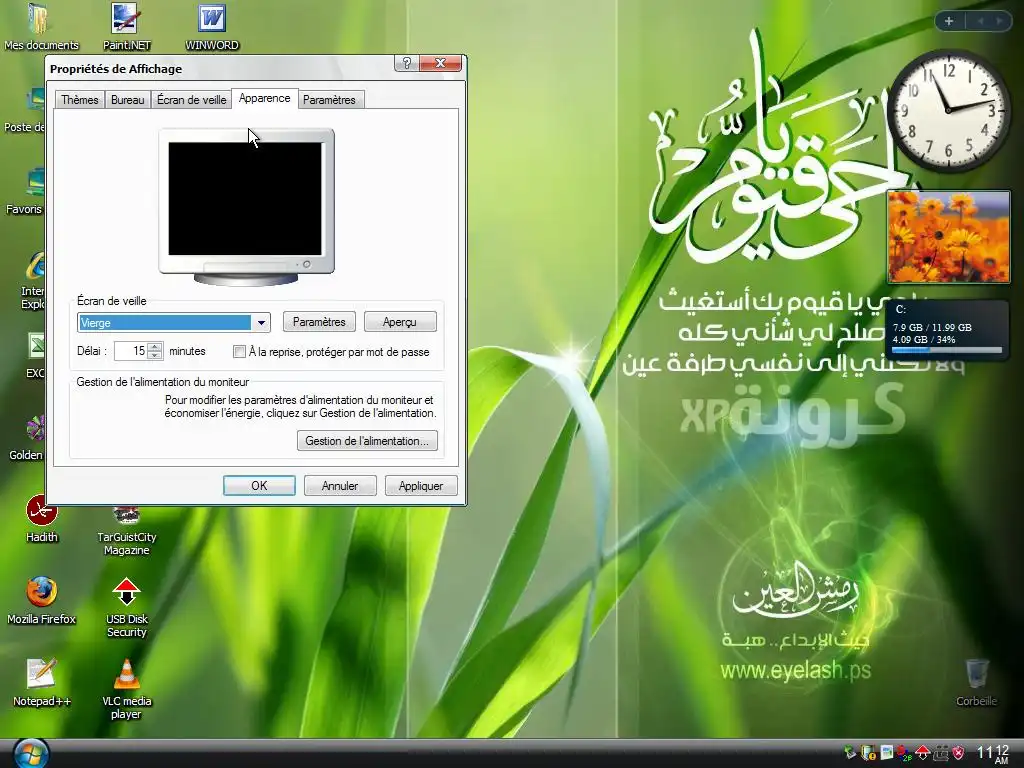Click the USB Disk Security tray icon
Screen dimensions: 1024x768
[922, 754]
